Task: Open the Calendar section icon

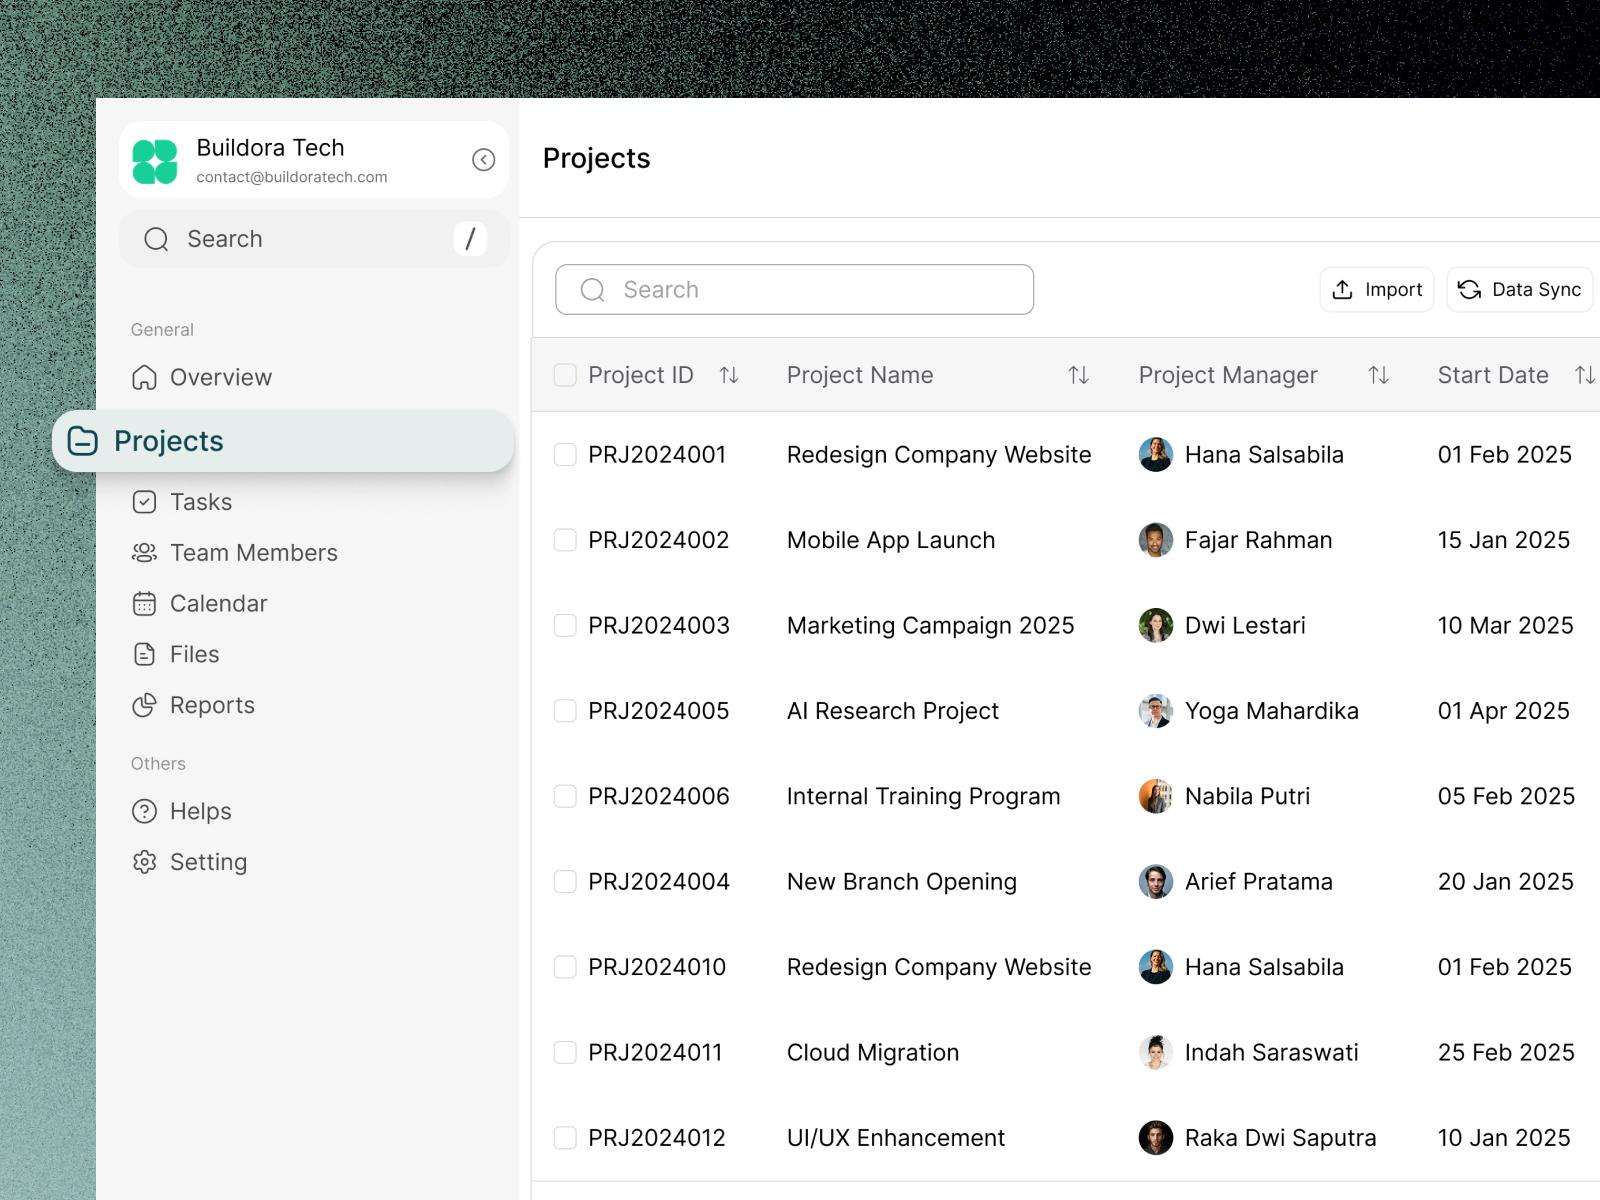Action: [146, 603]
